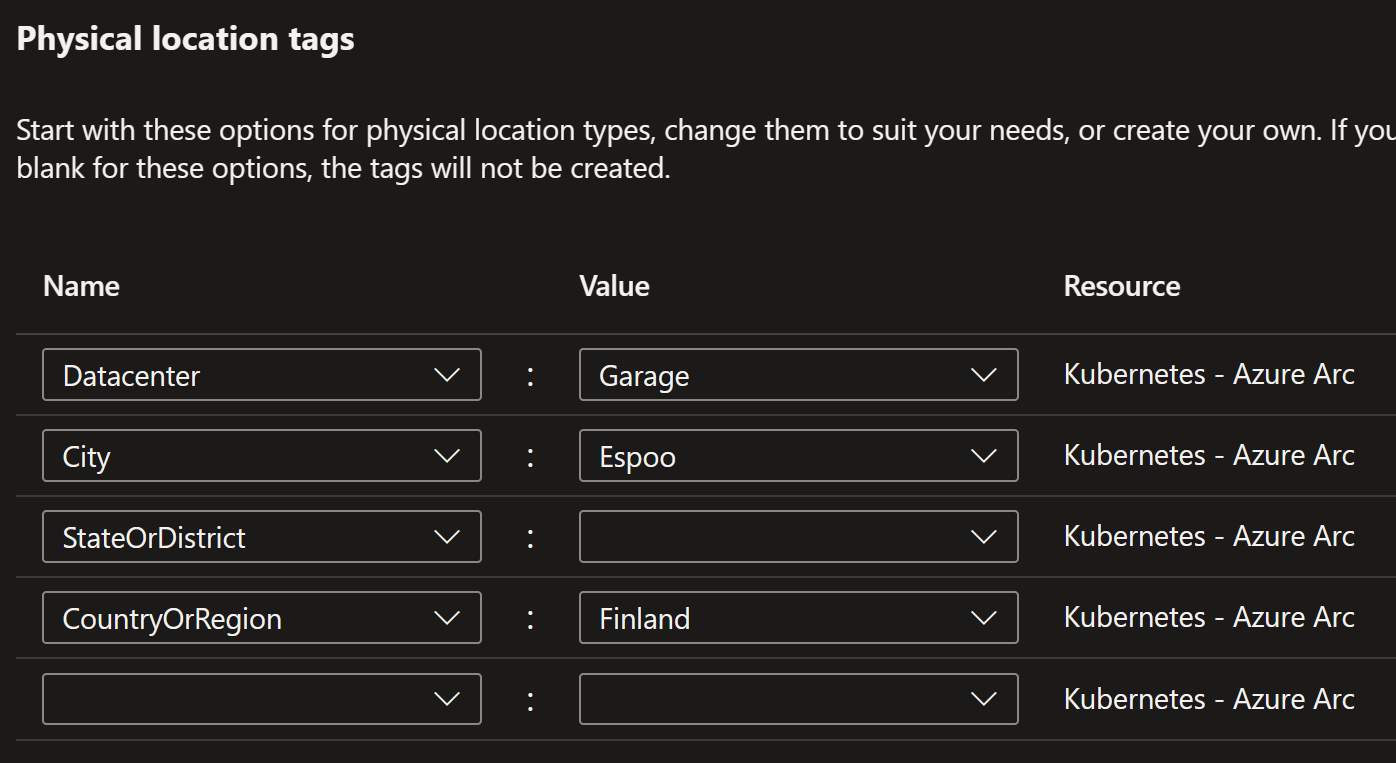Select the City name combo box
This screenshot has width=1396, height=763.
click(x=262, y=456)
